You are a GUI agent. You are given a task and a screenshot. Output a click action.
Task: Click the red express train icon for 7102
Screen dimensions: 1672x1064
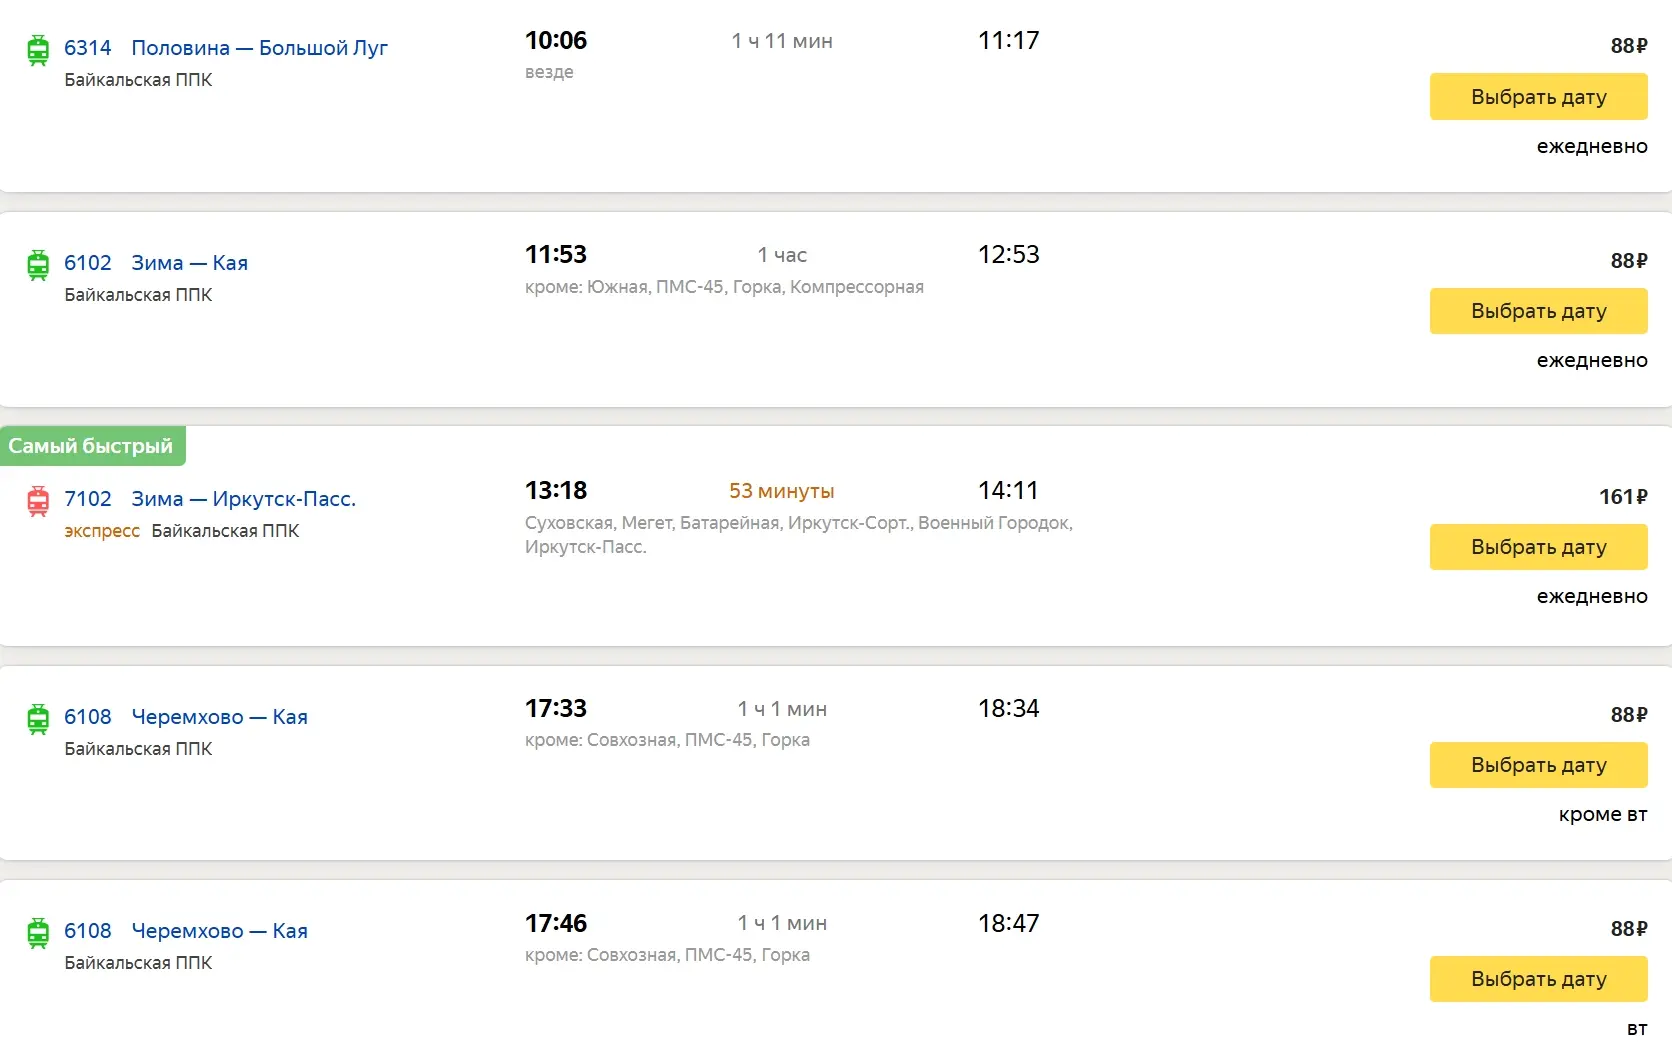coord(38,501)
